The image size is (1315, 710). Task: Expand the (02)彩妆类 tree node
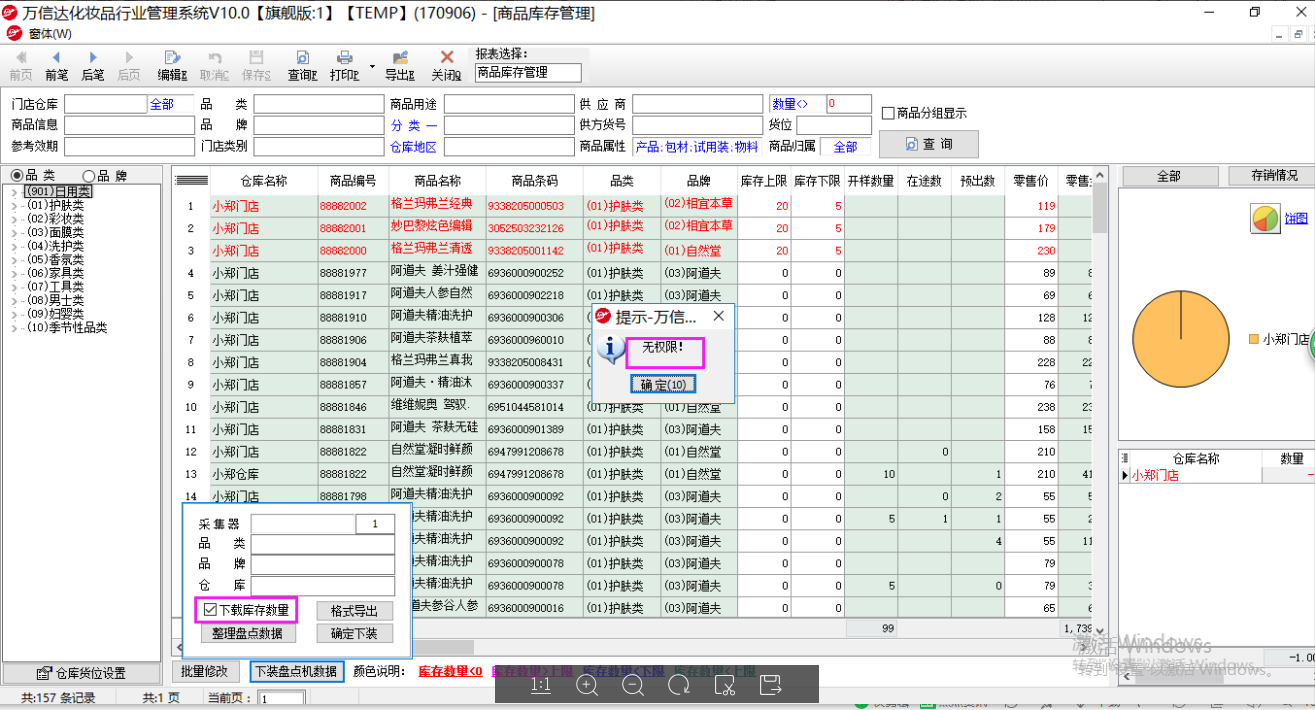tap(15, 218)
